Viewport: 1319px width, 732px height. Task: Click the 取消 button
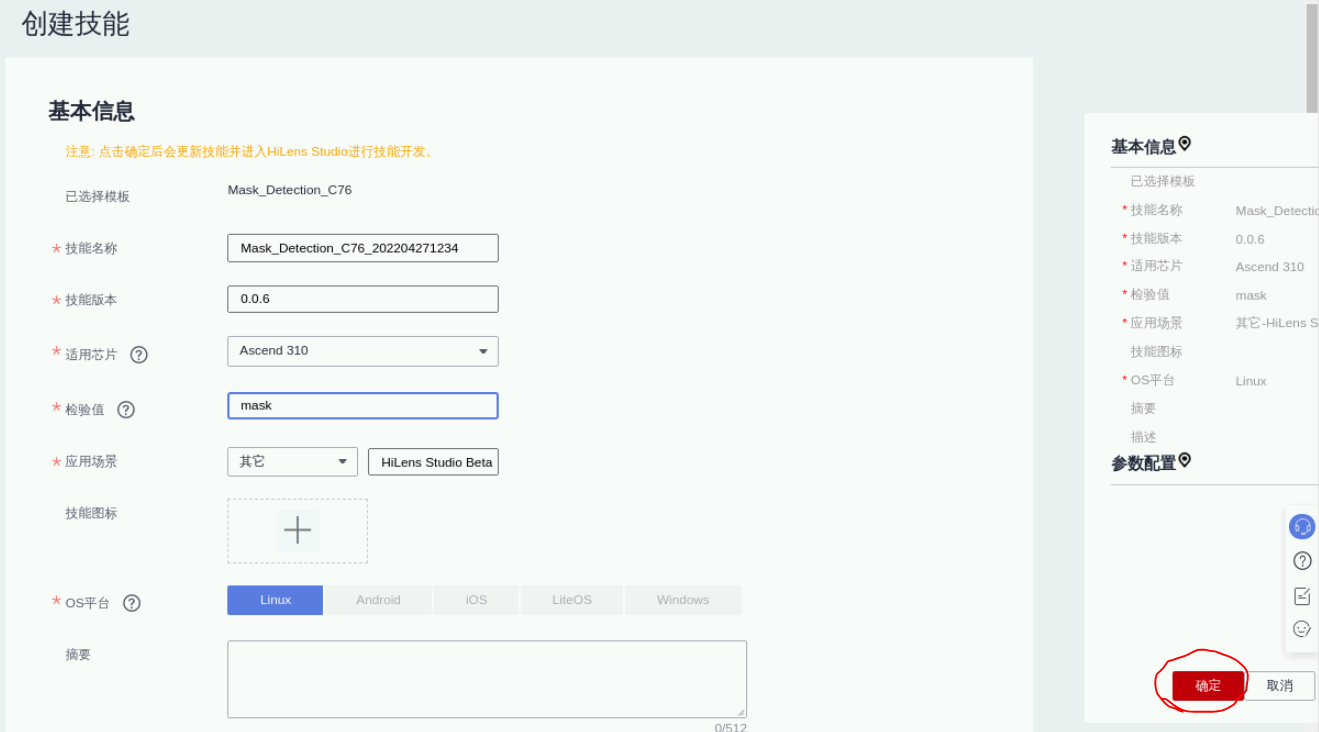pyautogui.click(x=1279, y=685)
